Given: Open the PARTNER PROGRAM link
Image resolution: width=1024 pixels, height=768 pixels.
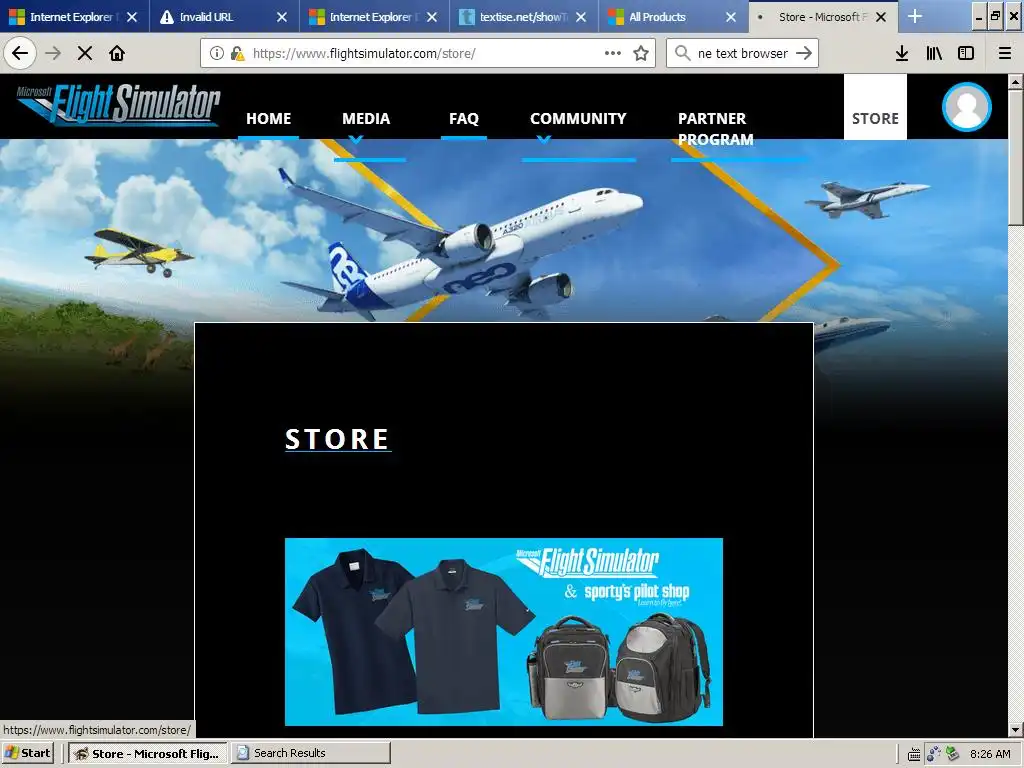Looking at the screenshot, I should 715,129.
